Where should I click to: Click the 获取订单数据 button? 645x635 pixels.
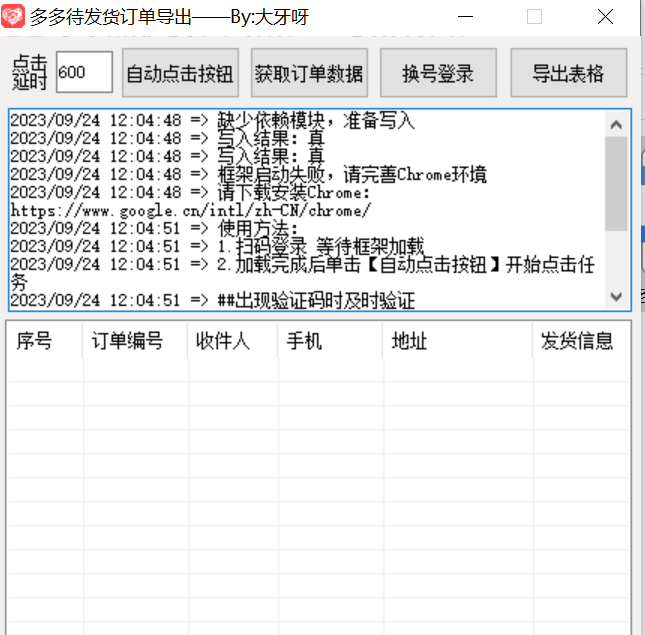(x=310, y=73)
